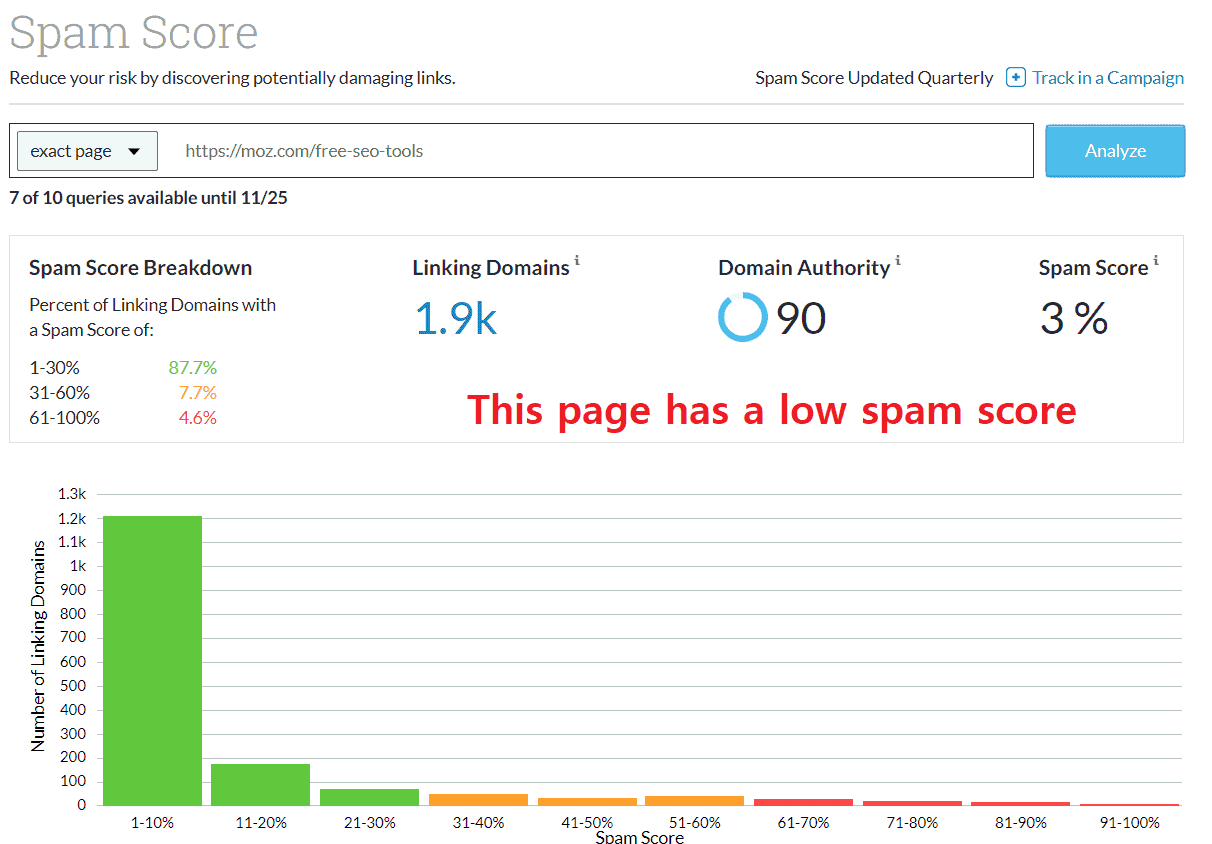Click the info icon beside Domain Authority

pyautogui.click(x=897, y=261)
